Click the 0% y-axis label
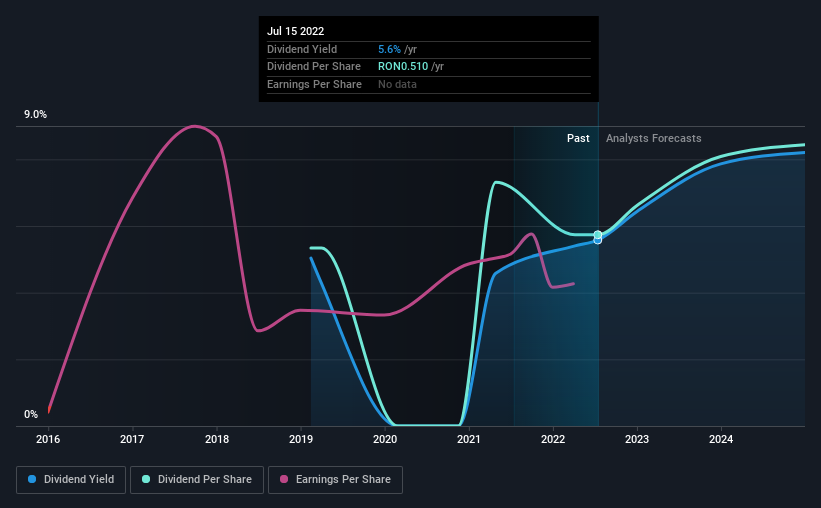Screen dimensions: 821x508 [31, 414]
